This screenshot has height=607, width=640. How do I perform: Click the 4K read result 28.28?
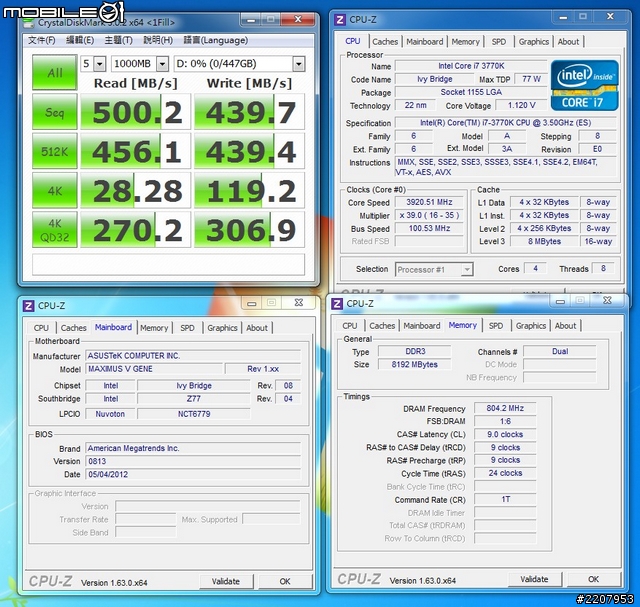[x=136, y=191]
